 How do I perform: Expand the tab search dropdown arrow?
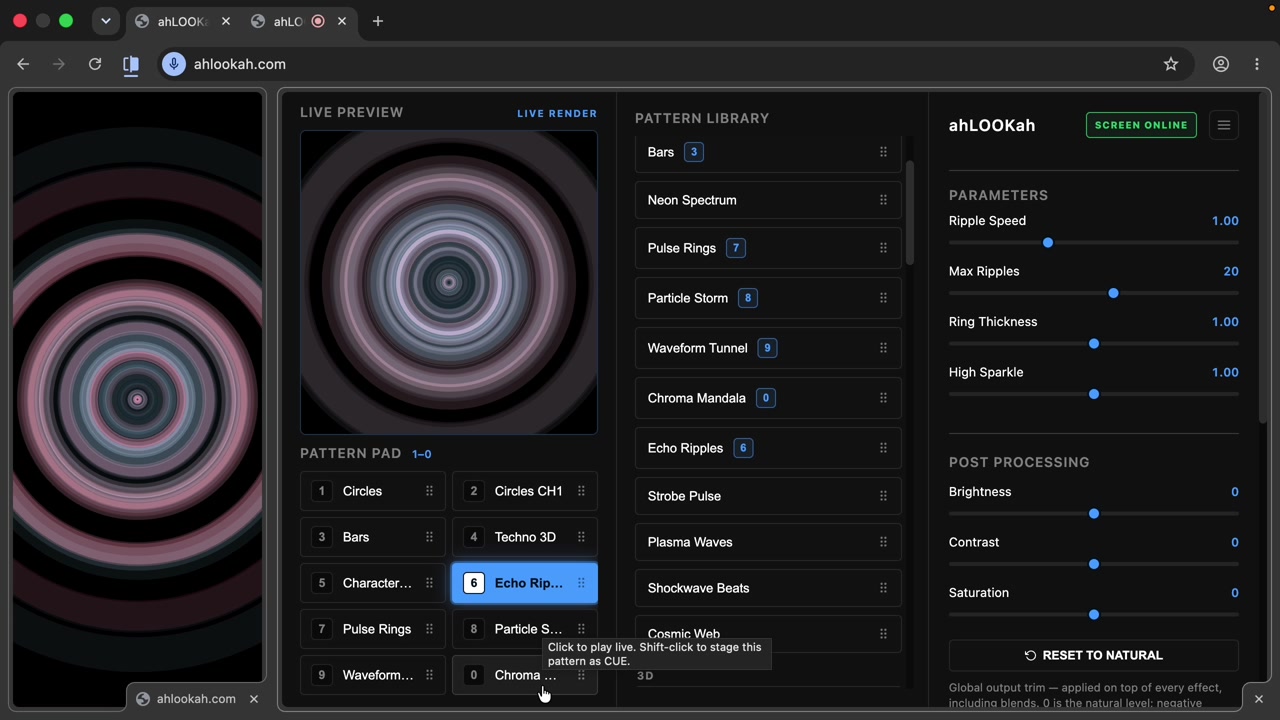click(105, 21)
